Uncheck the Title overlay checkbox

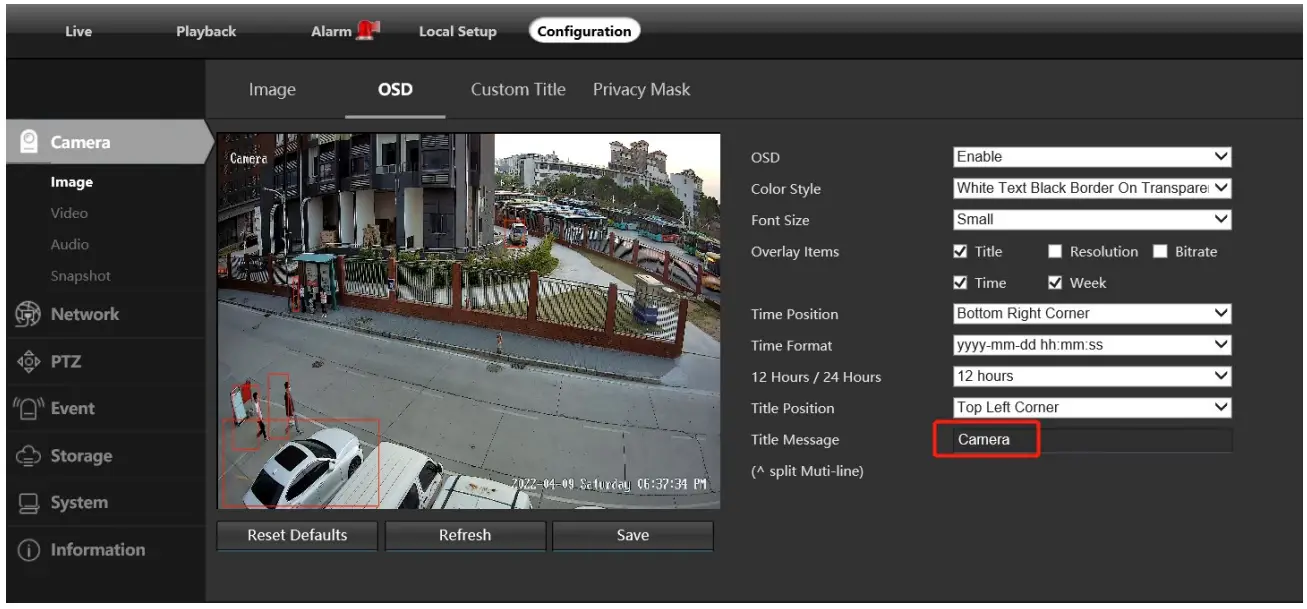pyautogui.click(x=960, y=252)
